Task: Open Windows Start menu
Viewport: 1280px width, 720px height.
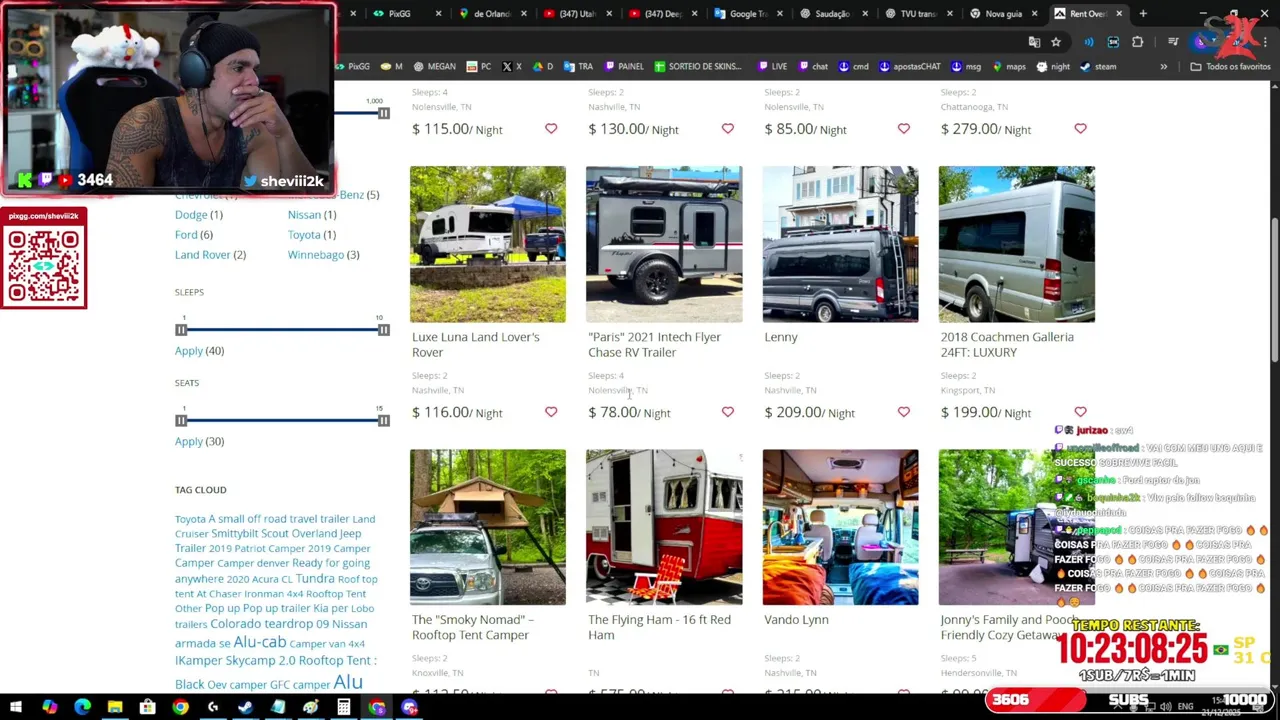Action: click(16, 707)
